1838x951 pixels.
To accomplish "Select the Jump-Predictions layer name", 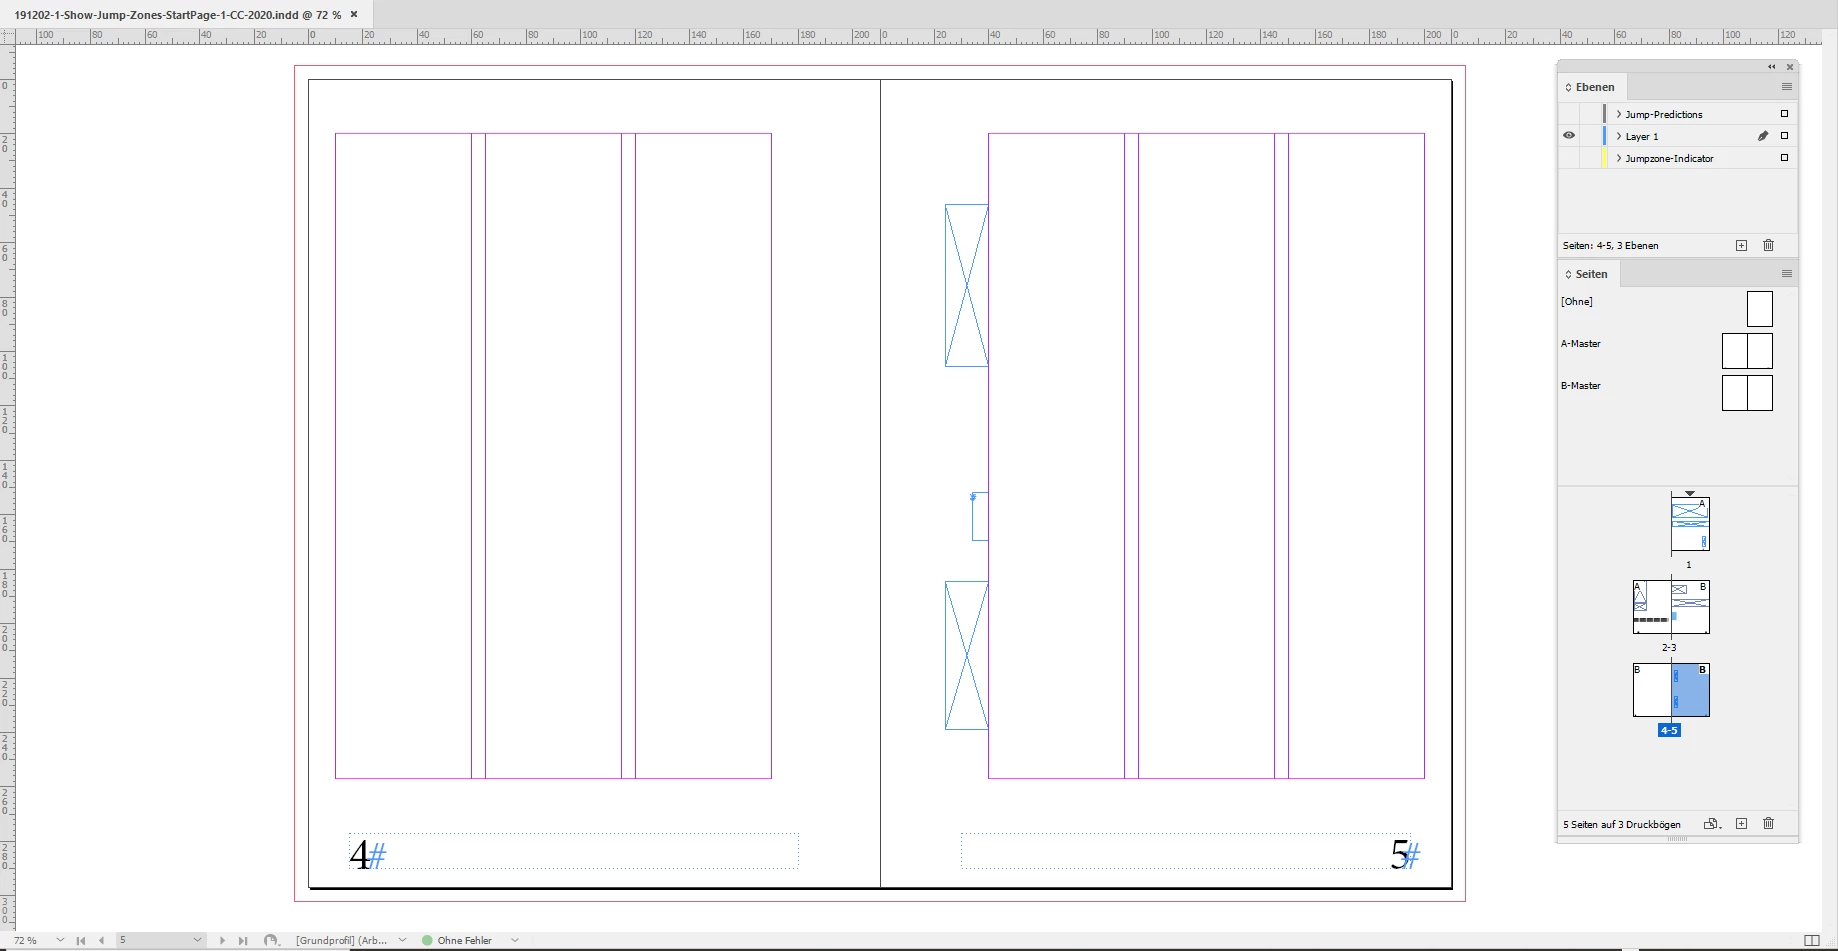I will (x=1663, y=114).
